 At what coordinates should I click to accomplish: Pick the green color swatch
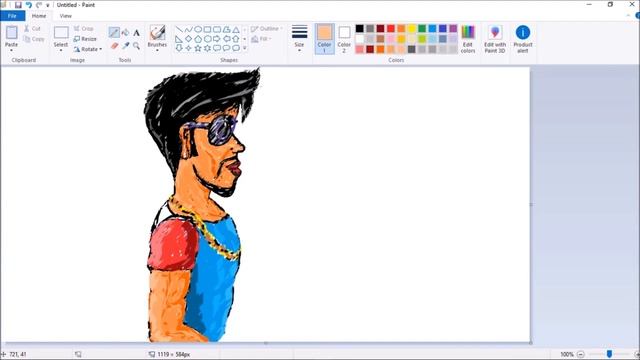[422, 28]
